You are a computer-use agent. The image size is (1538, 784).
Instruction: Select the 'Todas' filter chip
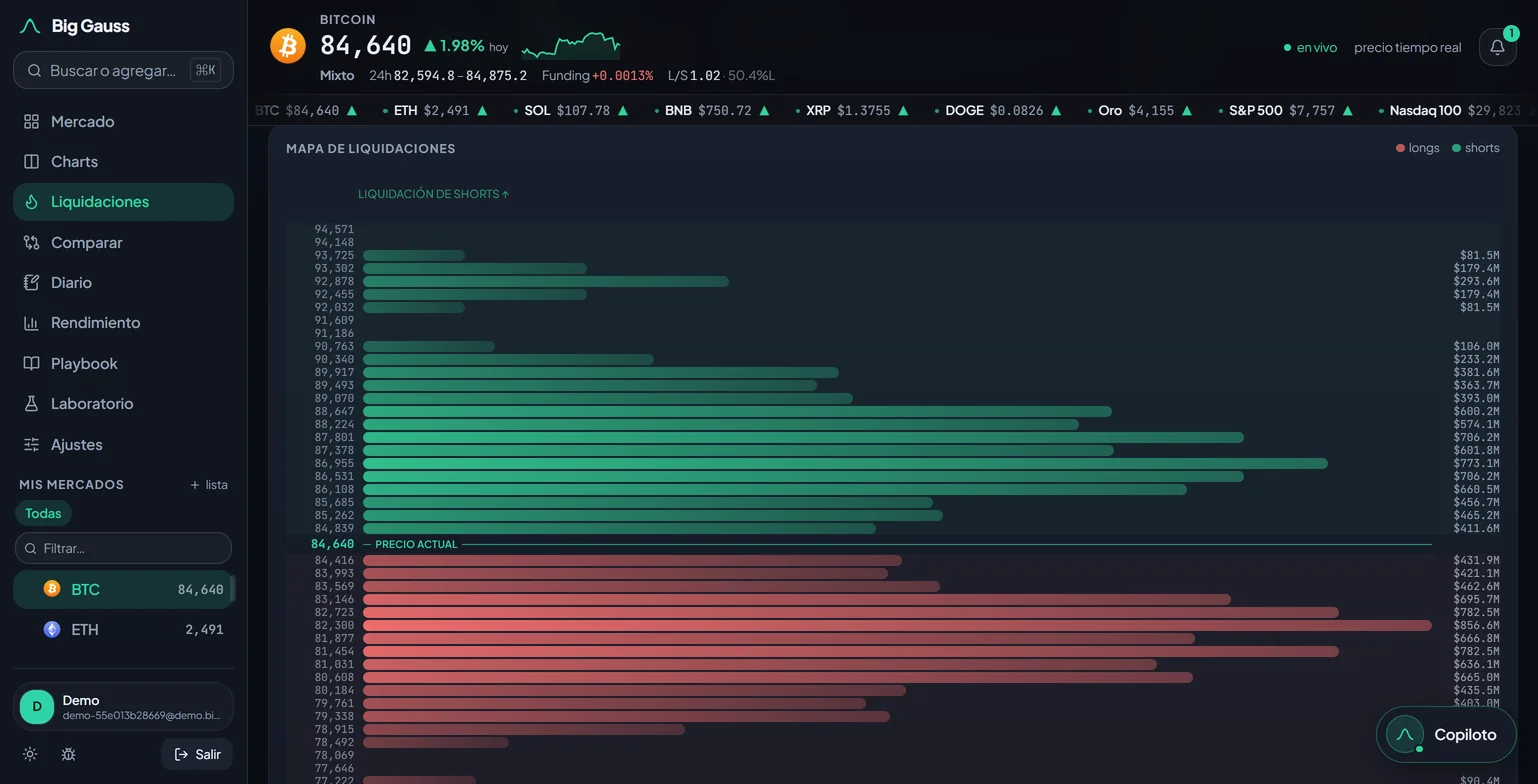click(x=43, y=513)
